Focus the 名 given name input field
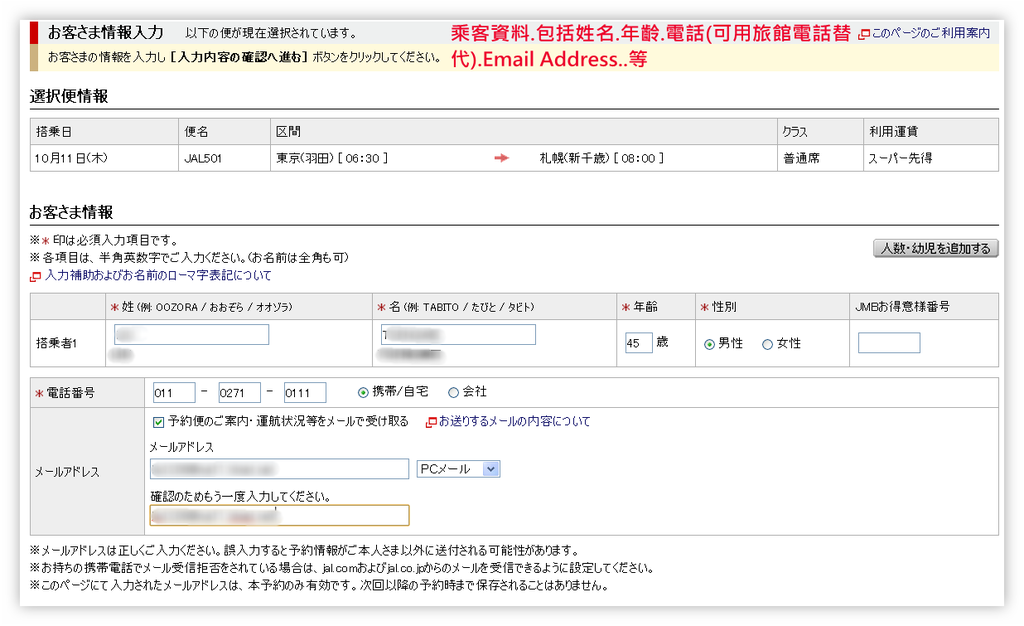 click(458, 334)
